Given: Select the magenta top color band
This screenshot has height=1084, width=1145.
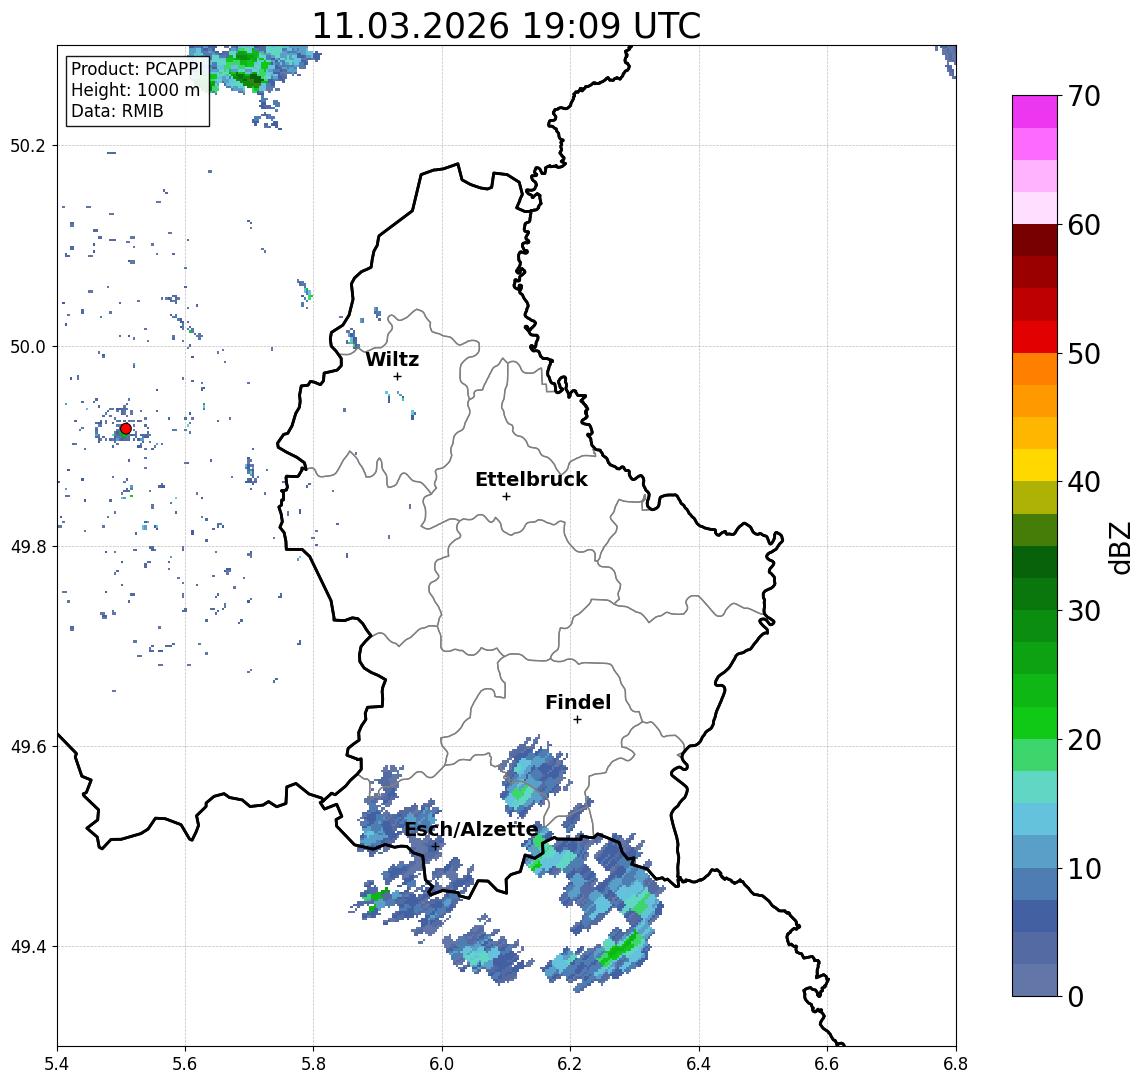Looking at the screenshot, I should (x=1035, y=112).
